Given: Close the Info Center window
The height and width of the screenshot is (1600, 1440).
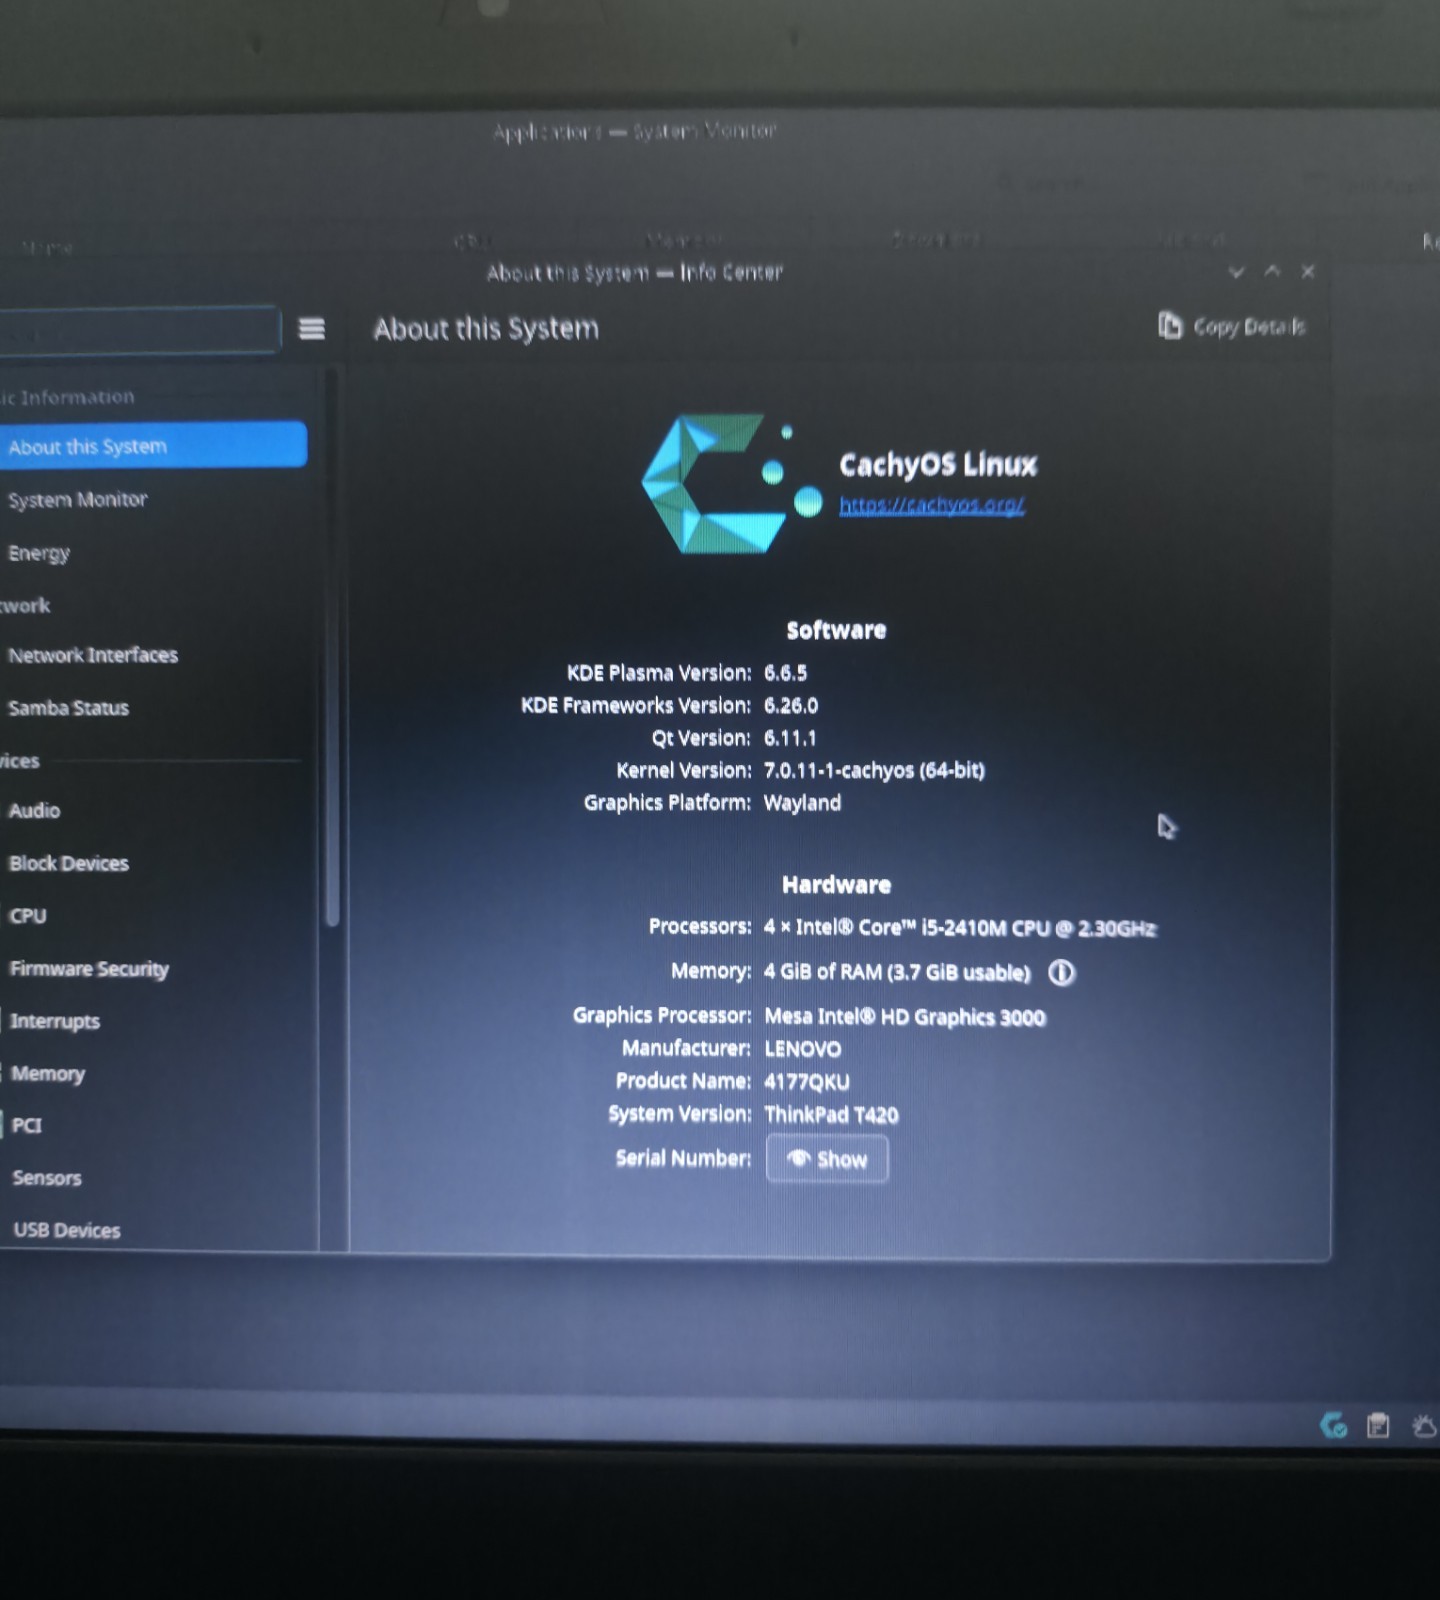Looking at the screenshot, I should tap(1308, 271).
